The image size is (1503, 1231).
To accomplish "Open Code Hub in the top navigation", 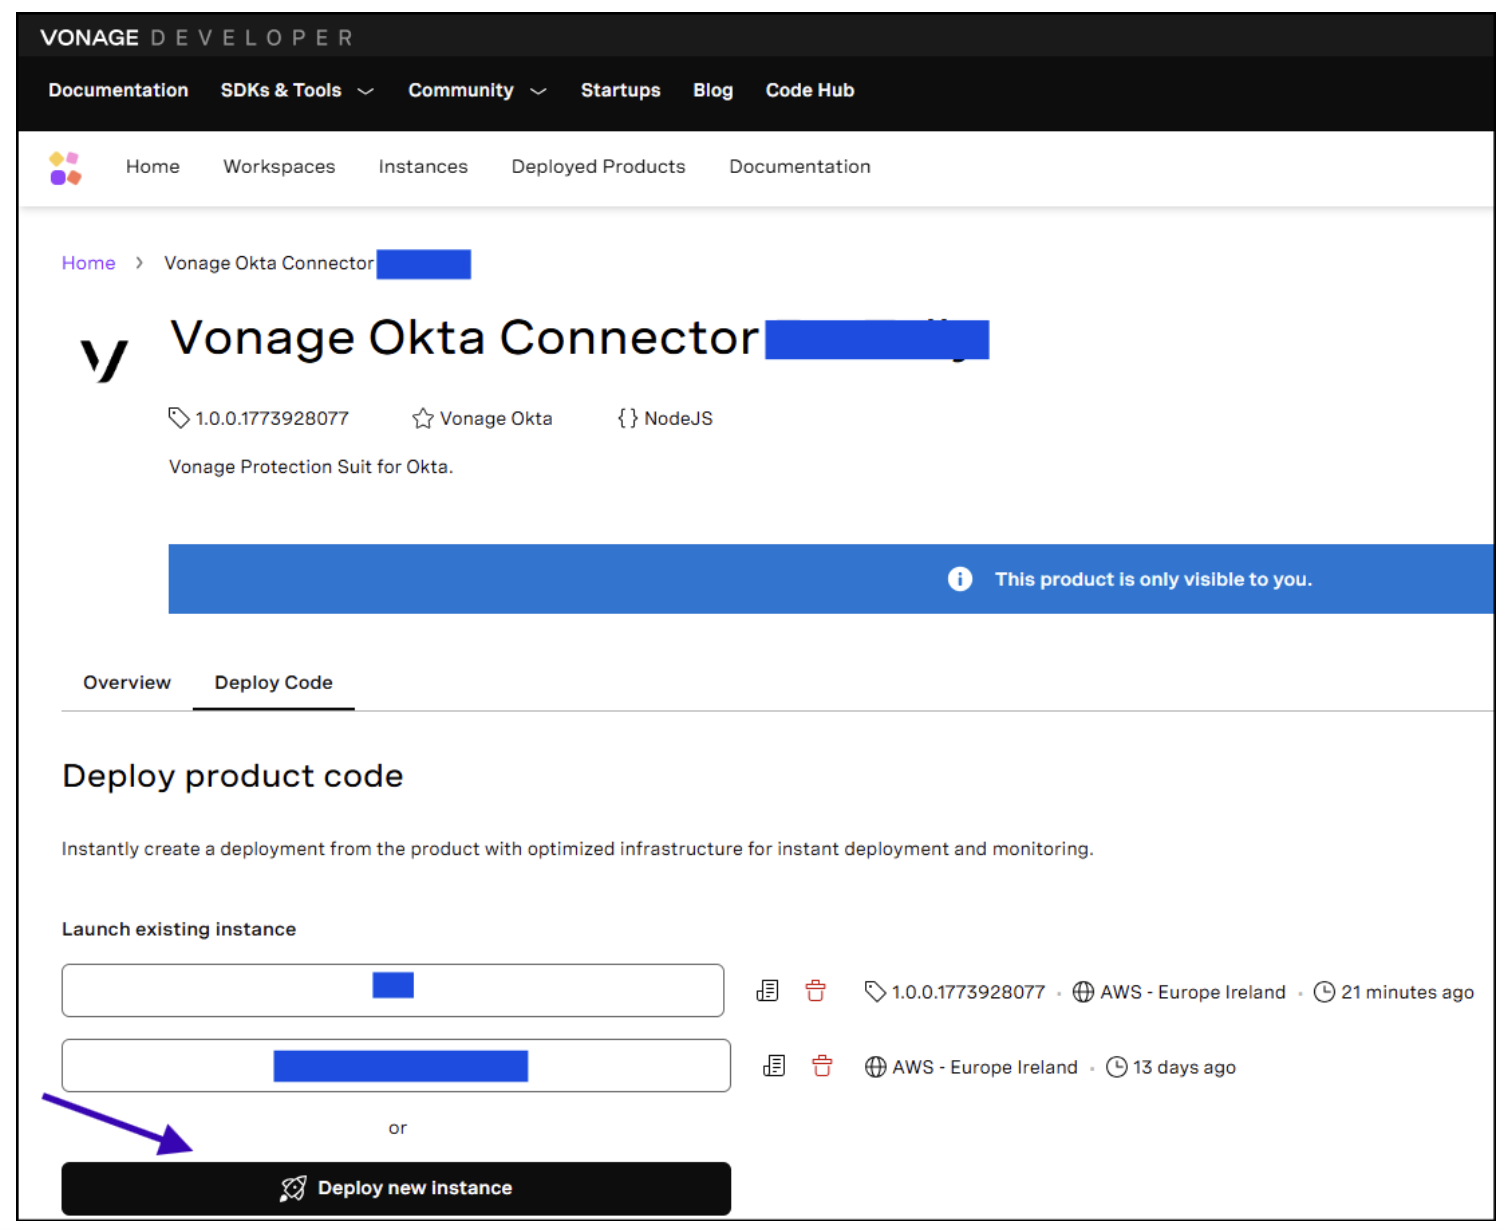I will 810,90.
